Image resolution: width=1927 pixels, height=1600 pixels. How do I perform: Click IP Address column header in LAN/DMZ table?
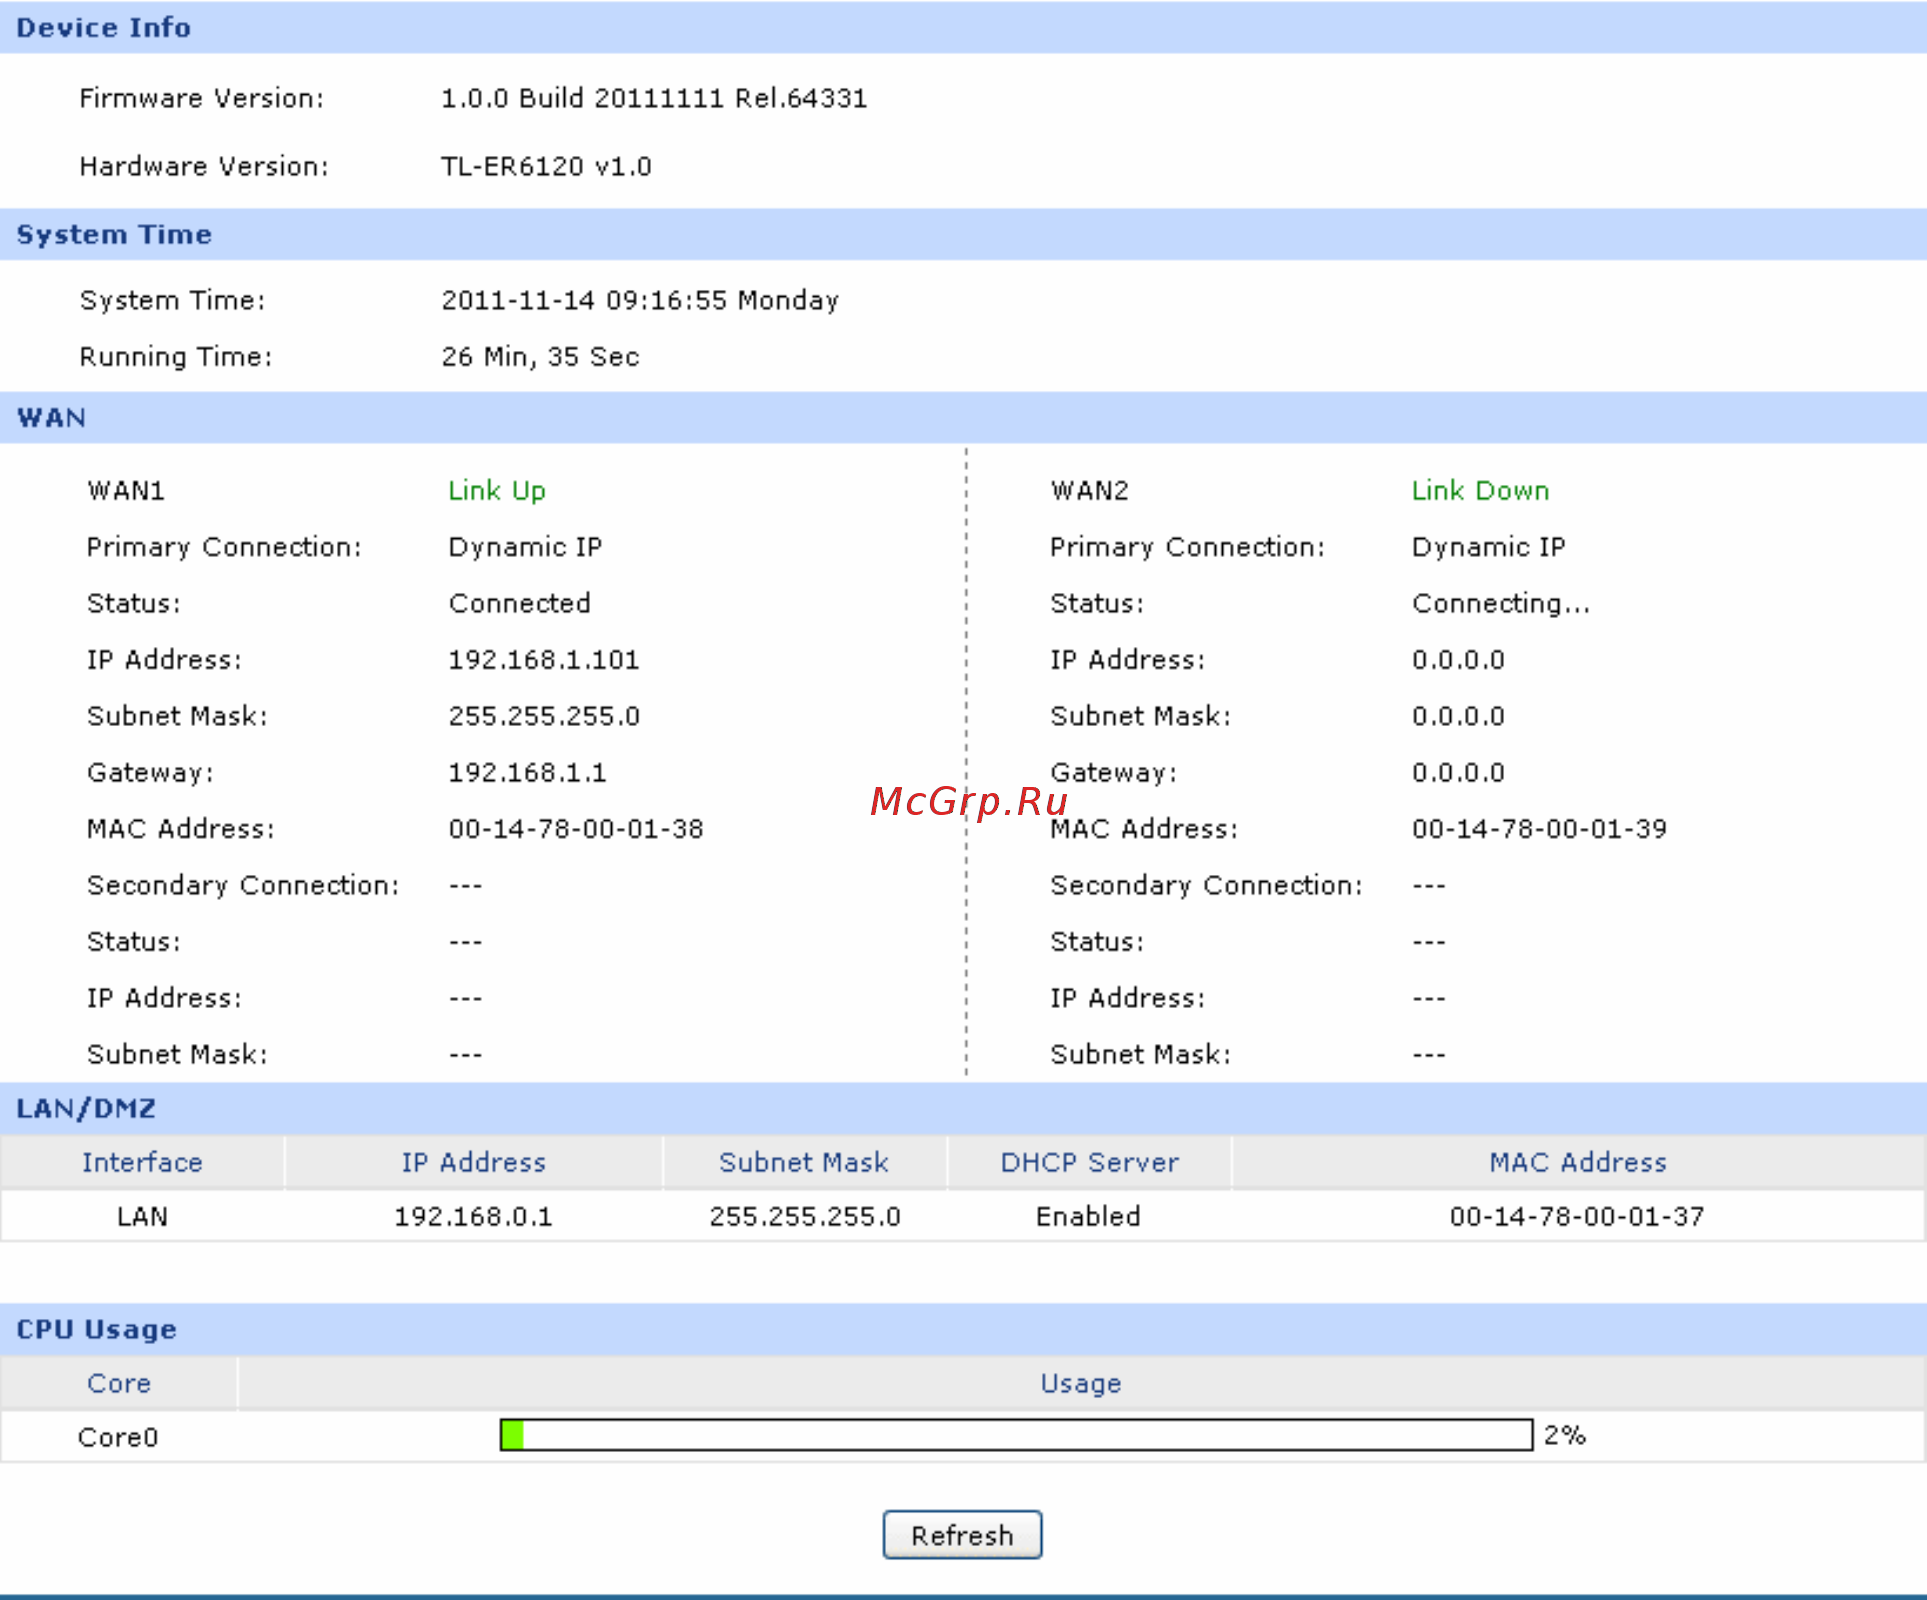coord(473,1162)
